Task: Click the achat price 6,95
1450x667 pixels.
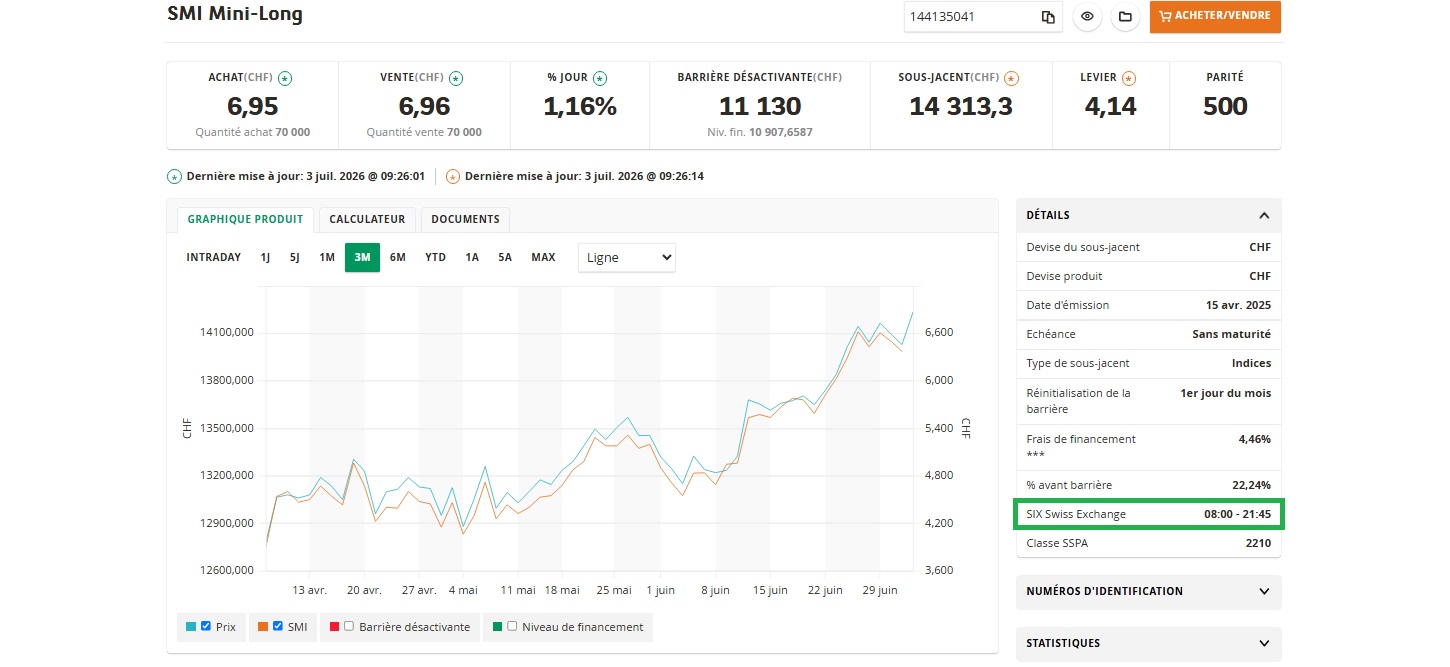Action: 253,106
